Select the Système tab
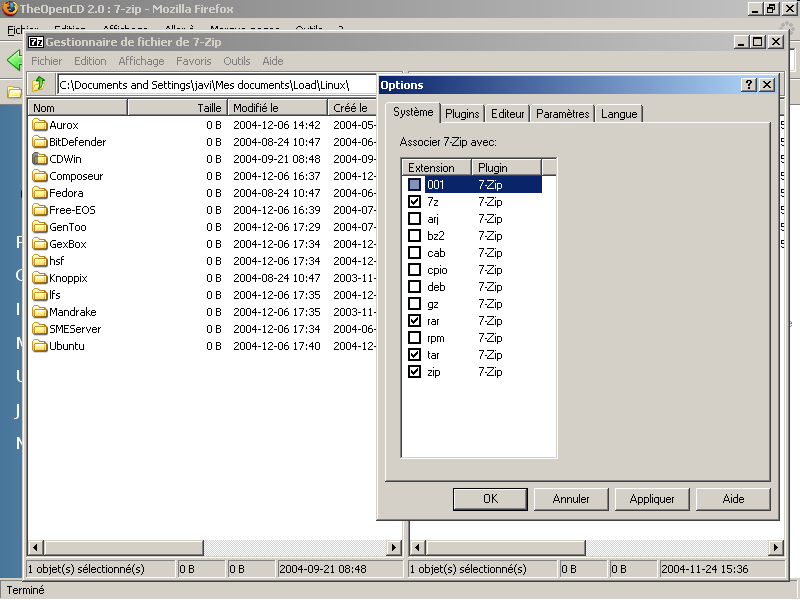Image resolution: width=800 pixels, height=600 pixels. 413,112
